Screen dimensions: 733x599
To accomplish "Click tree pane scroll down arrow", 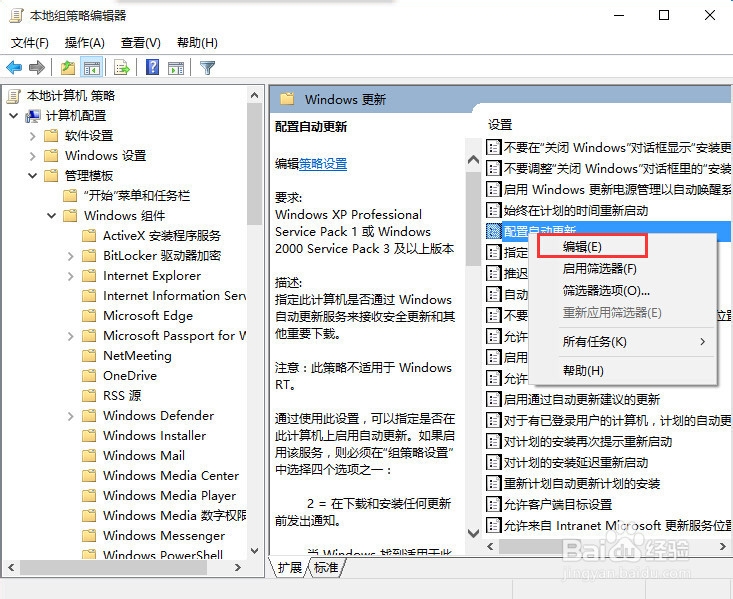I will coord(254,551).
